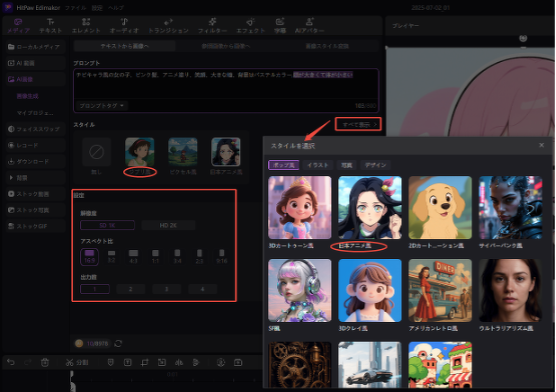The height and width of the screenshot is (392, 556).
Task: Select HD 2K resolution
Action: [x=168, y=225]
